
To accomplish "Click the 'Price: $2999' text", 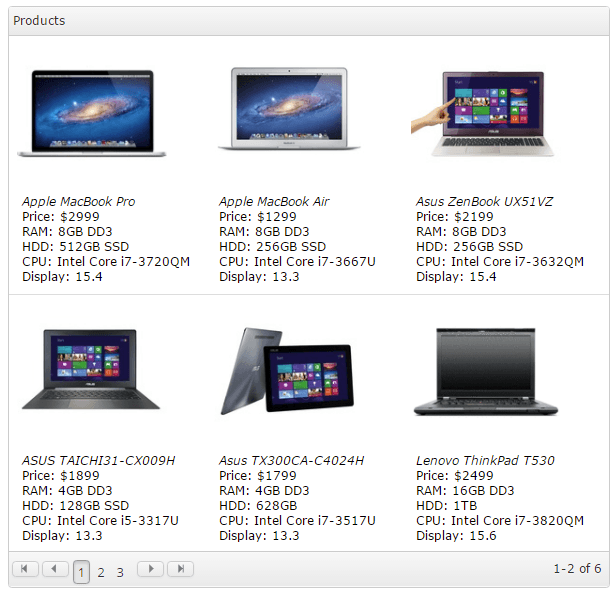I will coord(61,216).
